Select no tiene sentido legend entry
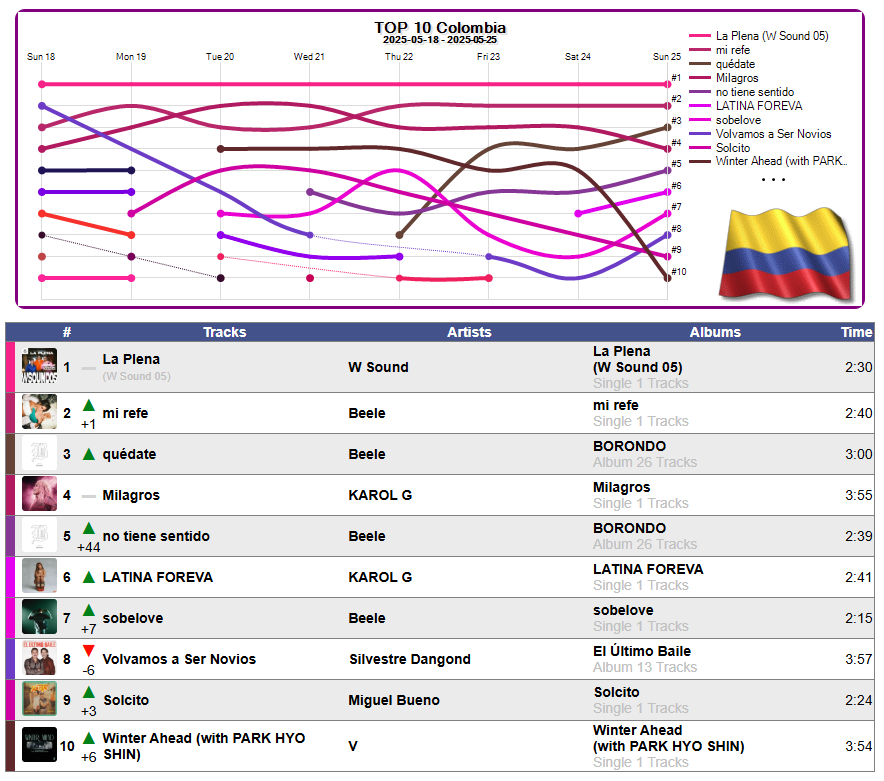Viewport: 884px width, 781px height. point(741,92)
